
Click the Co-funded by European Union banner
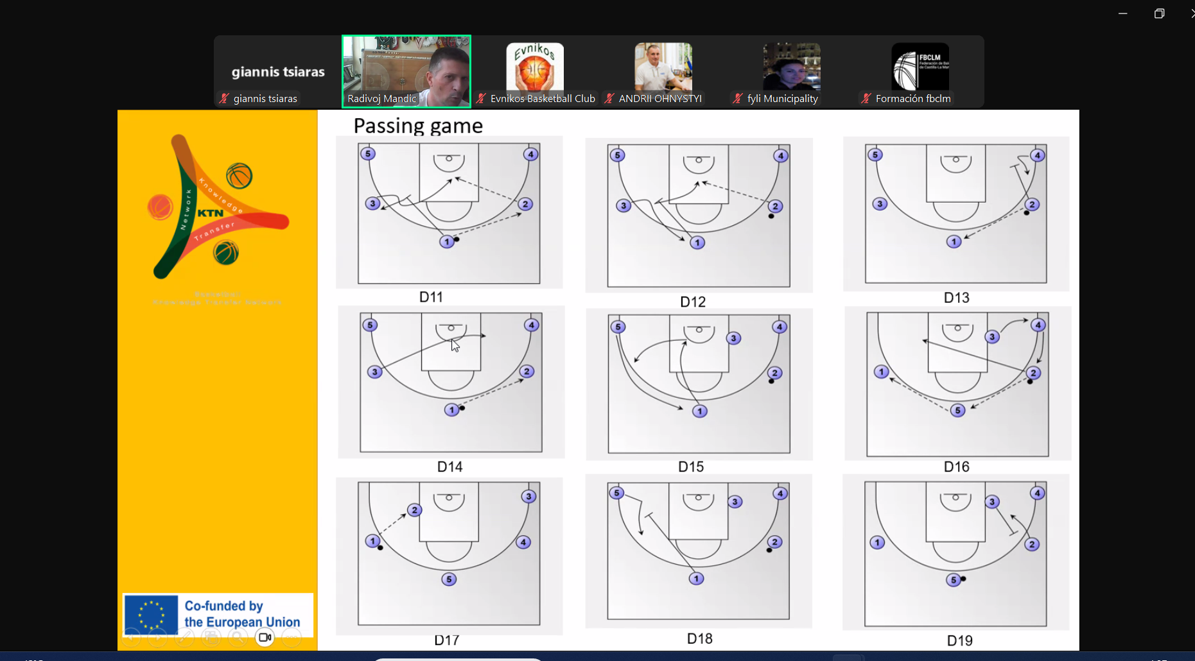pyautogui.click(x=218, y=614)
